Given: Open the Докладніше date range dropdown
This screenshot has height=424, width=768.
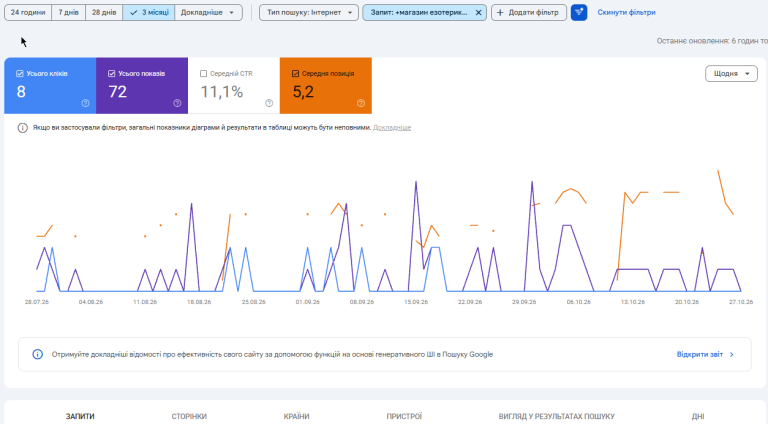Looking at the screenshot, I should coord(208,12).
